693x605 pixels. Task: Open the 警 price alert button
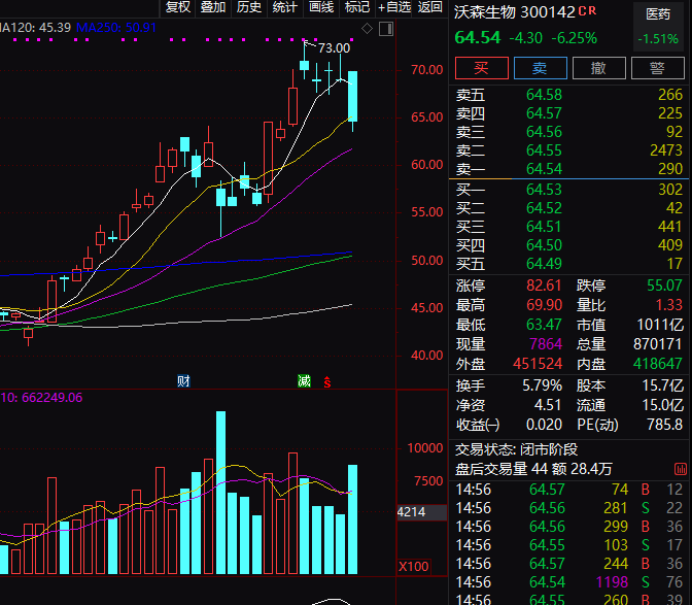click(x=657, y=67)
